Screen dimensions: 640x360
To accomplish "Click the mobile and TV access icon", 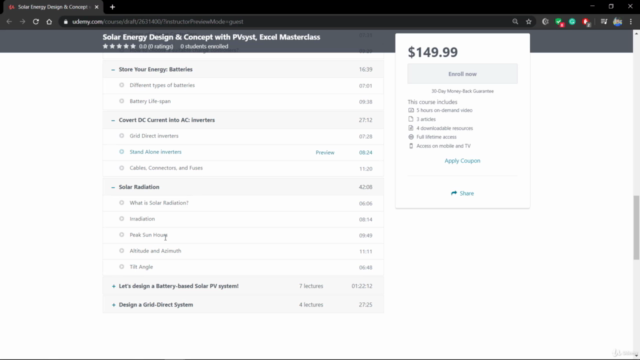I will coord(411,146).
